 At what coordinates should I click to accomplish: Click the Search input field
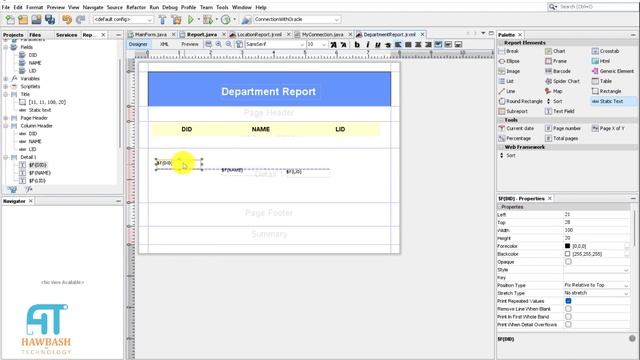593,7
